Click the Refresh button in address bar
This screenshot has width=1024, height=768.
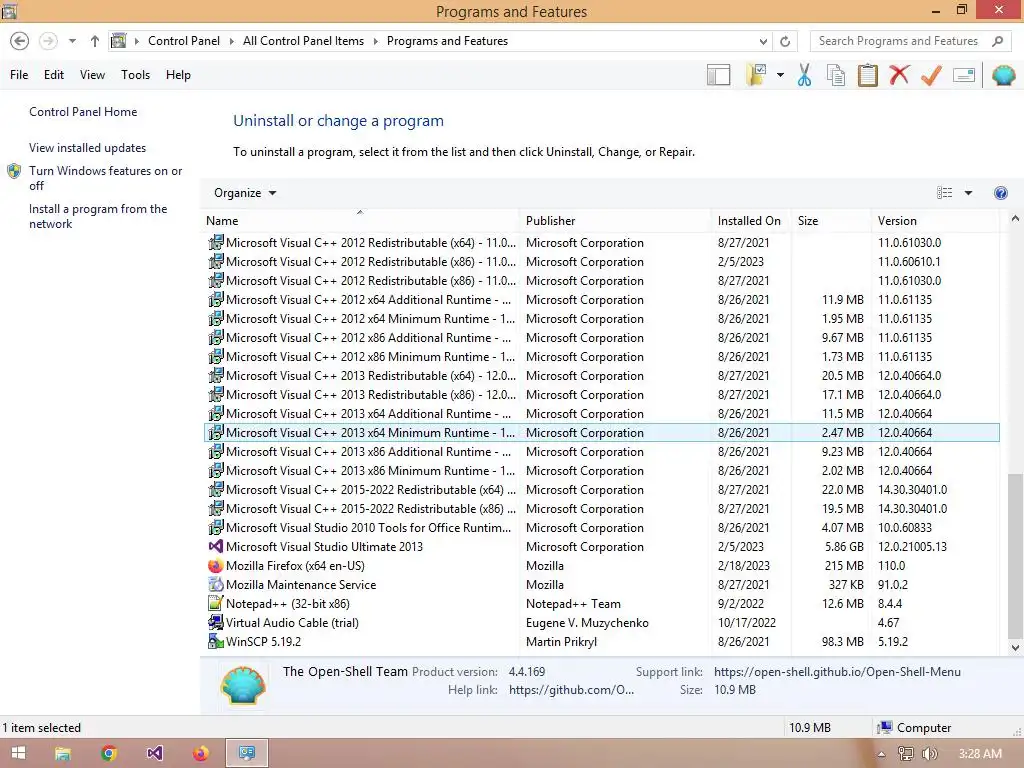coord(785,41)
